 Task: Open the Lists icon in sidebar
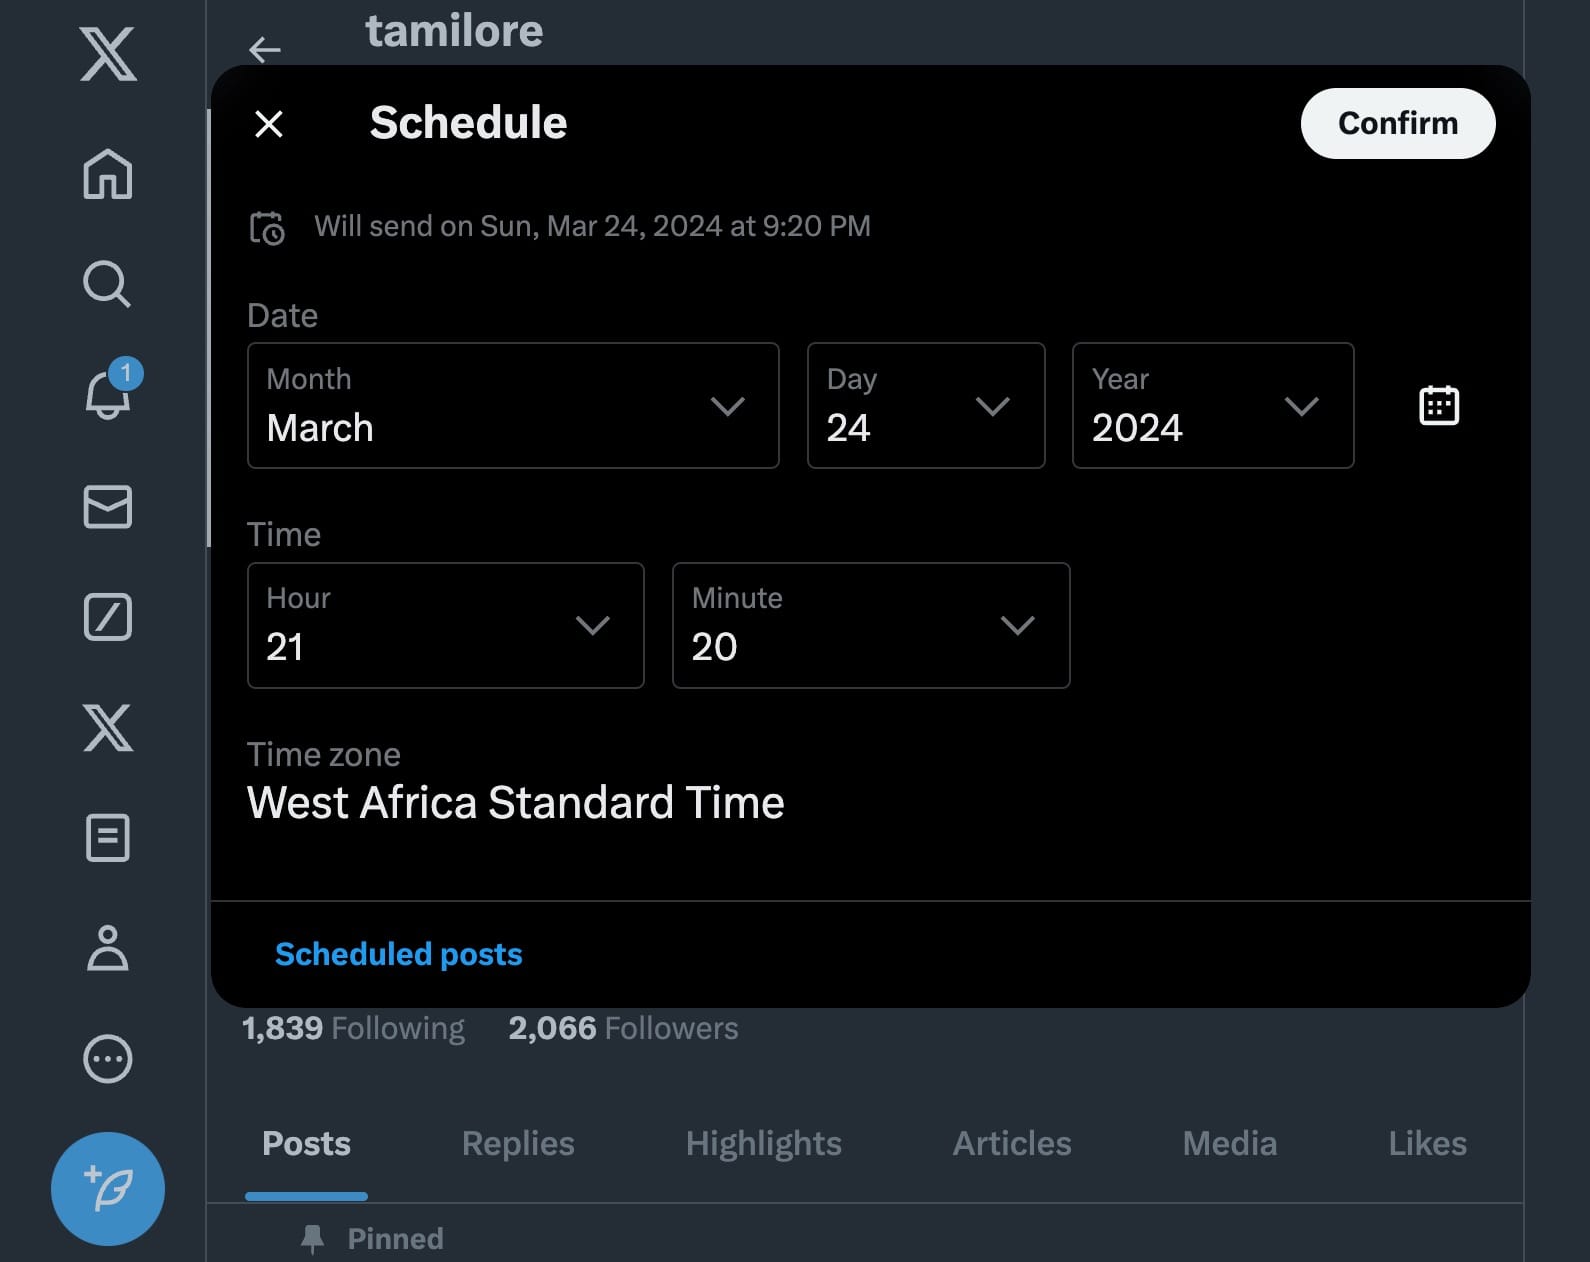point(108,837)
